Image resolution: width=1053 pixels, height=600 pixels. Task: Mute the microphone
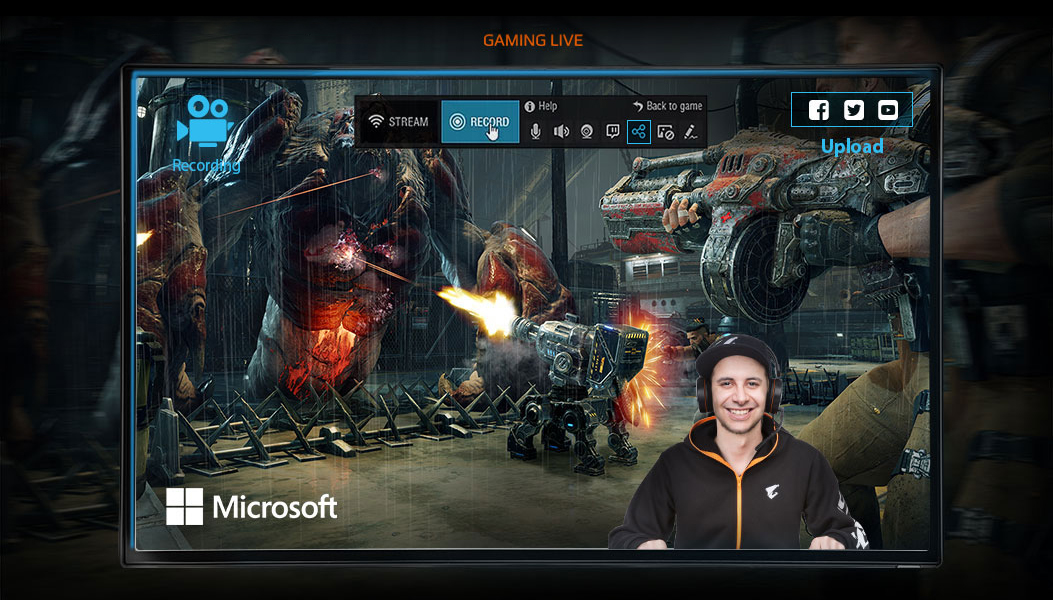[x=535, y=131]
